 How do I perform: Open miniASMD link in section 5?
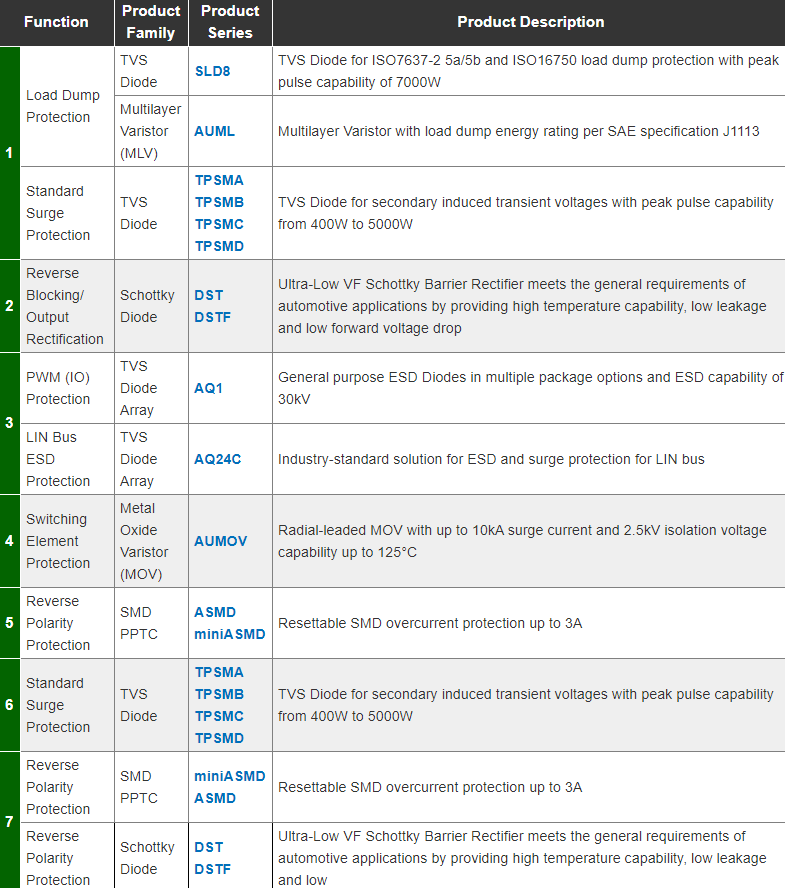pyautogui.click(x=230, y=634)
